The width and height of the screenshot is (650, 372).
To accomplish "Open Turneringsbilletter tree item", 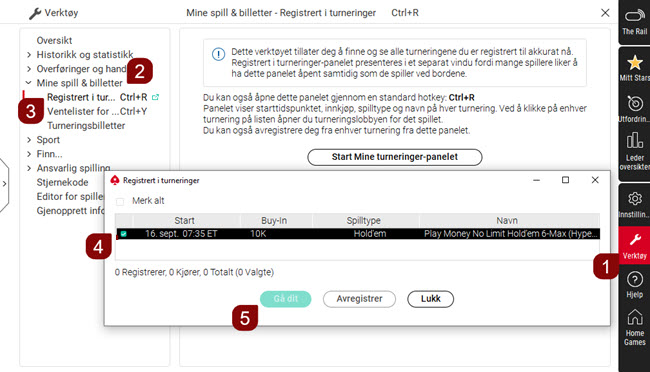I will pyautogui.click(x=86, y=125).
